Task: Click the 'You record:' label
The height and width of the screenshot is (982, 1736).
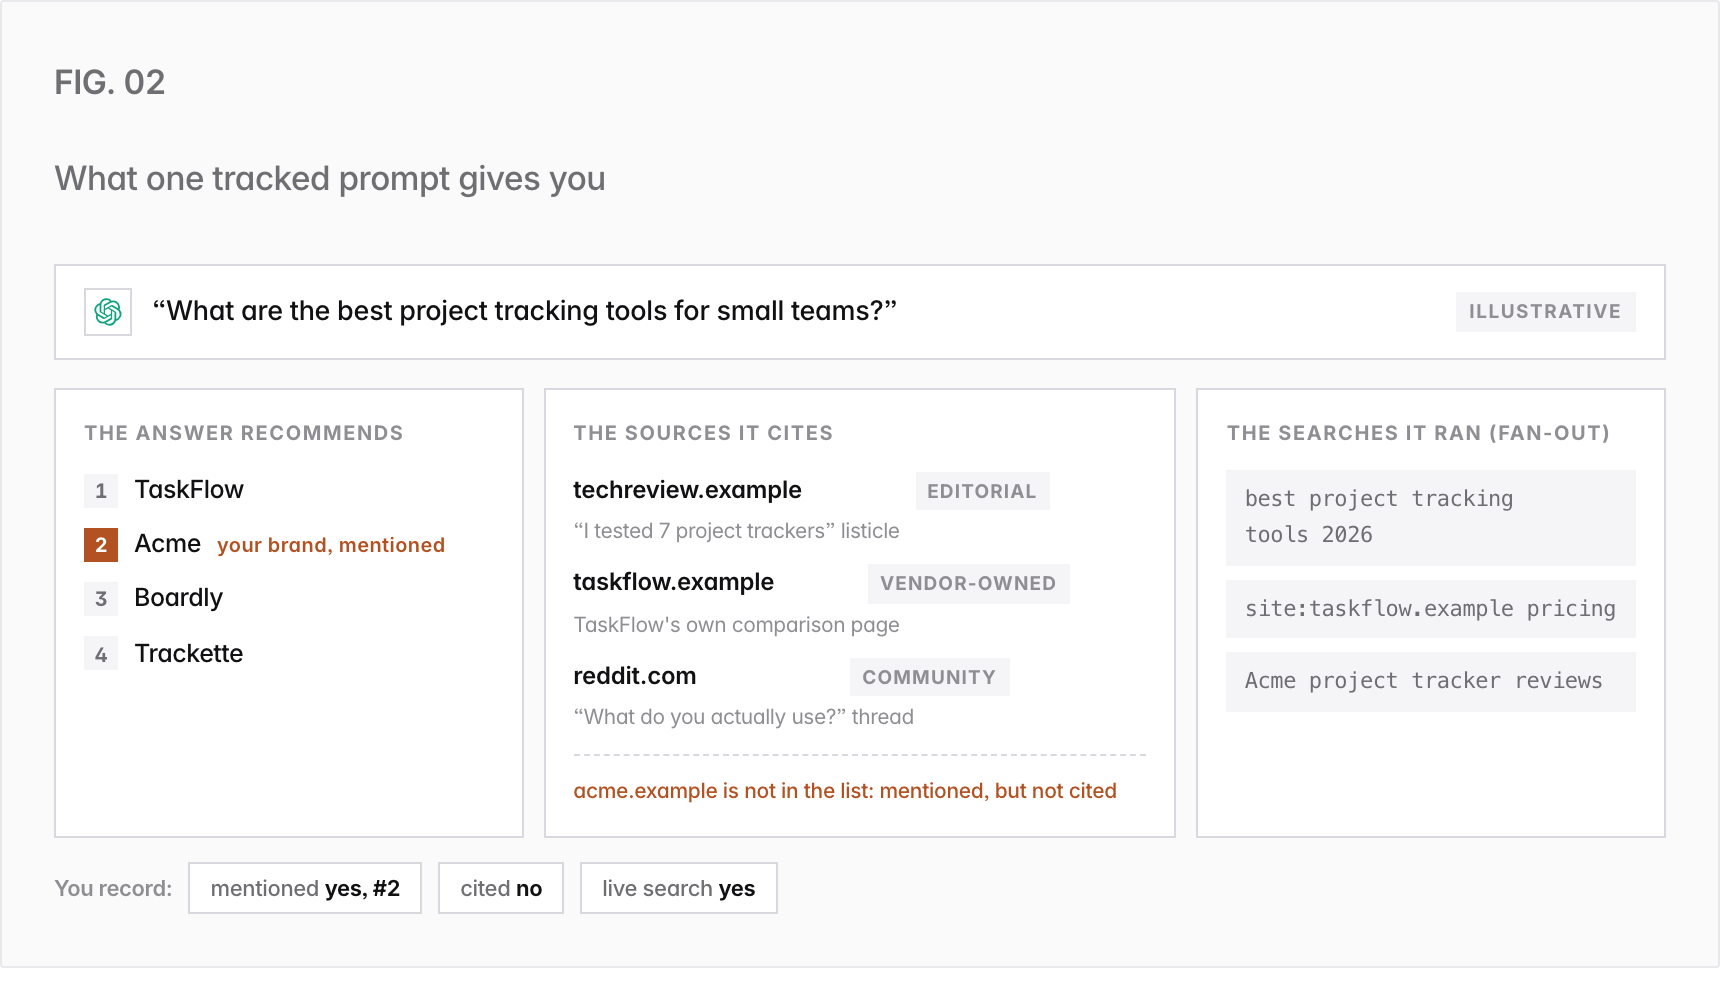Action: click(x=113, y=888)
